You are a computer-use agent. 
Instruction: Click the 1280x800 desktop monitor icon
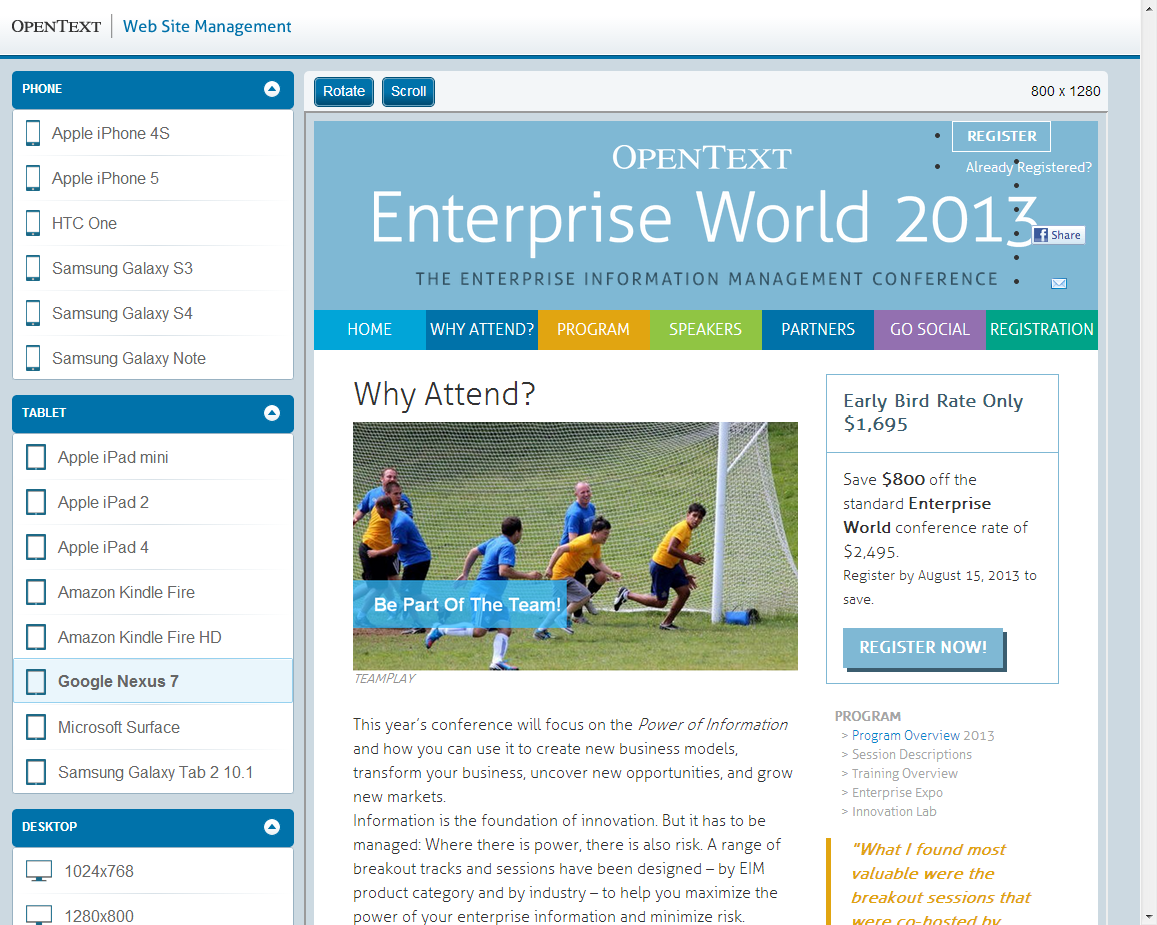click(39, 915)
